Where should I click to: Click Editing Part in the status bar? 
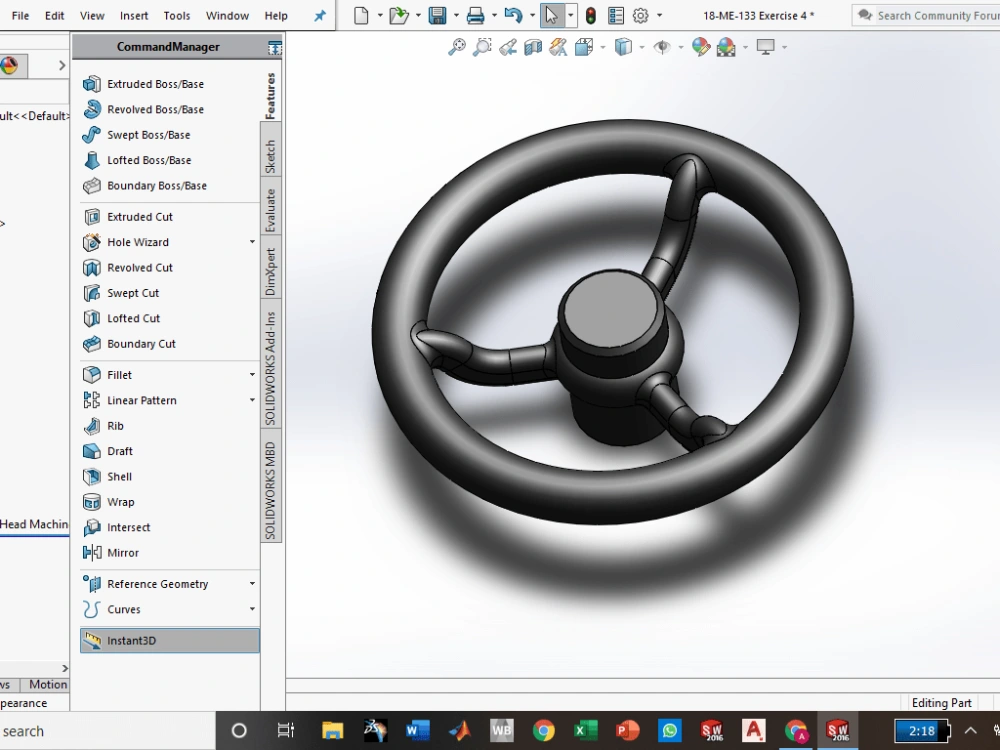point(941,702)
